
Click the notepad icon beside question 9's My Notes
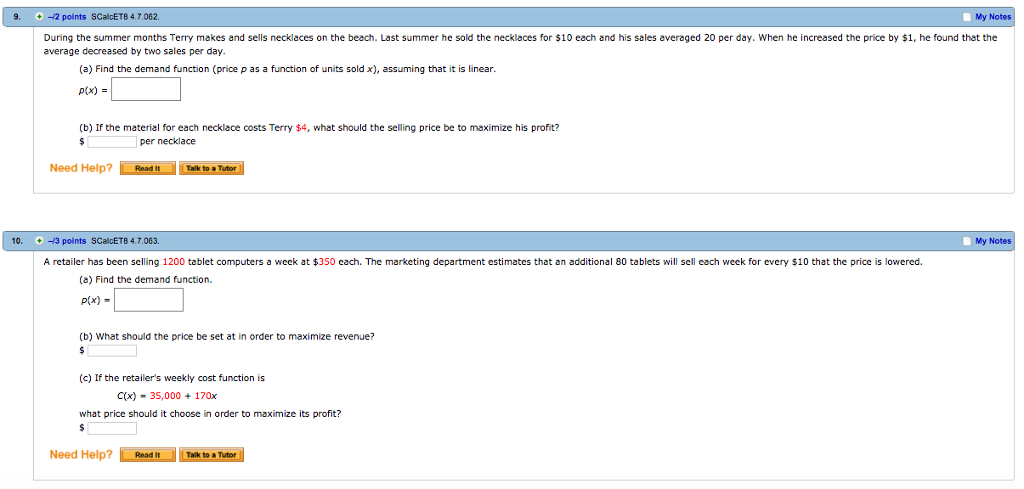coord(967,17)
